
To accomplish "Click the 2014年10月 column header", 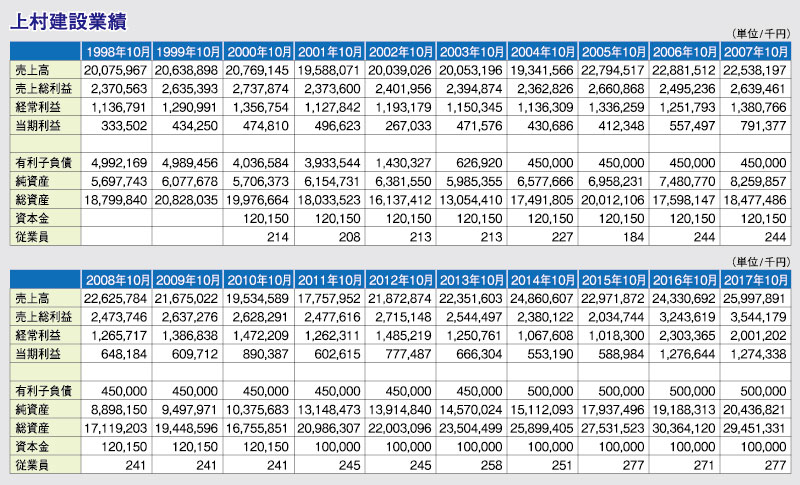I will pyautogui.click(x=542, y=280).
